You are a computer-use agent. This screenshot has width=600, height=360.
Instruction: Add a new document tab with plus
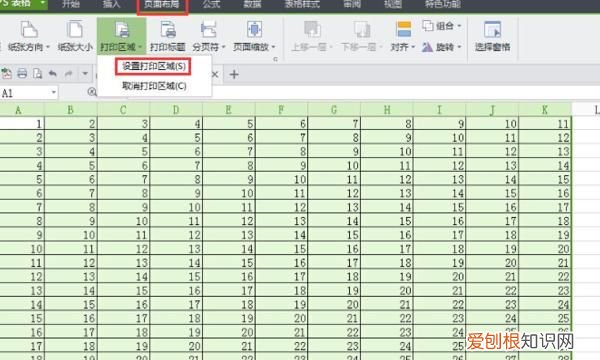(x=234, y=74)
